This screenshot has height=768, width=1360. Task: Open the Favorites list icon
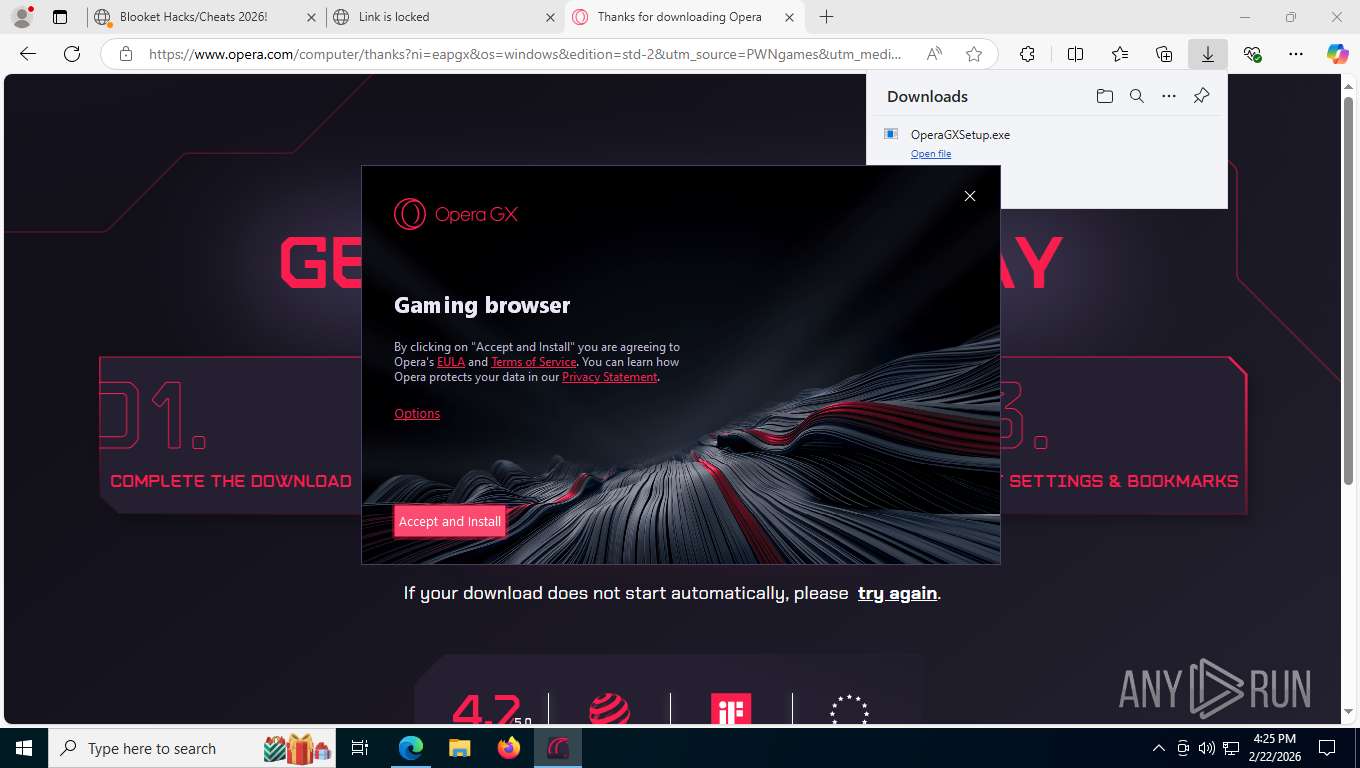pyautogui.click(x=1119, y=54)
